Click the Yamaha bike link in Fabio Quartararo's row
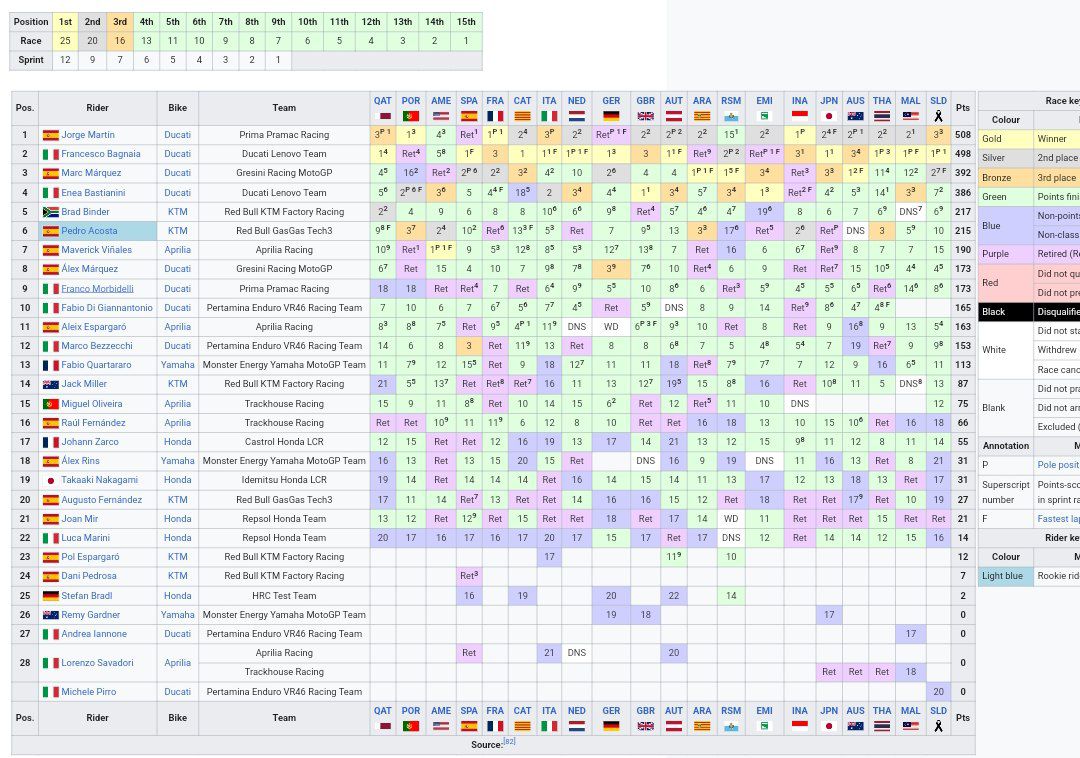The height and width of the screenshot is (758, 1080). 177,365
